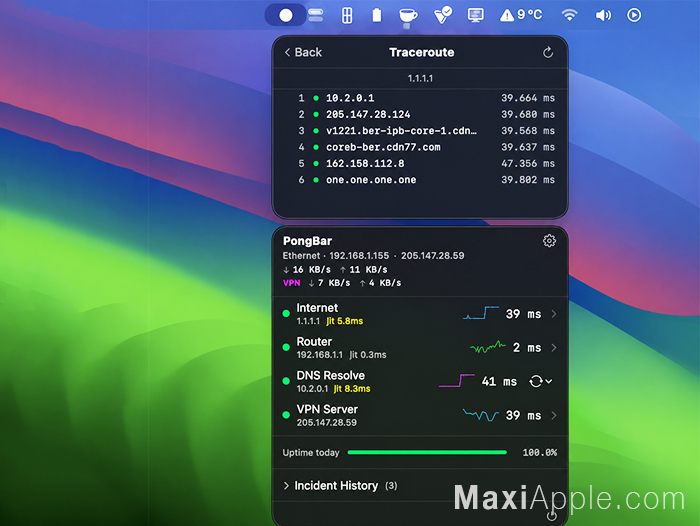Click the DNS Resolve row label
700x526 pixels.
(331, 376)
